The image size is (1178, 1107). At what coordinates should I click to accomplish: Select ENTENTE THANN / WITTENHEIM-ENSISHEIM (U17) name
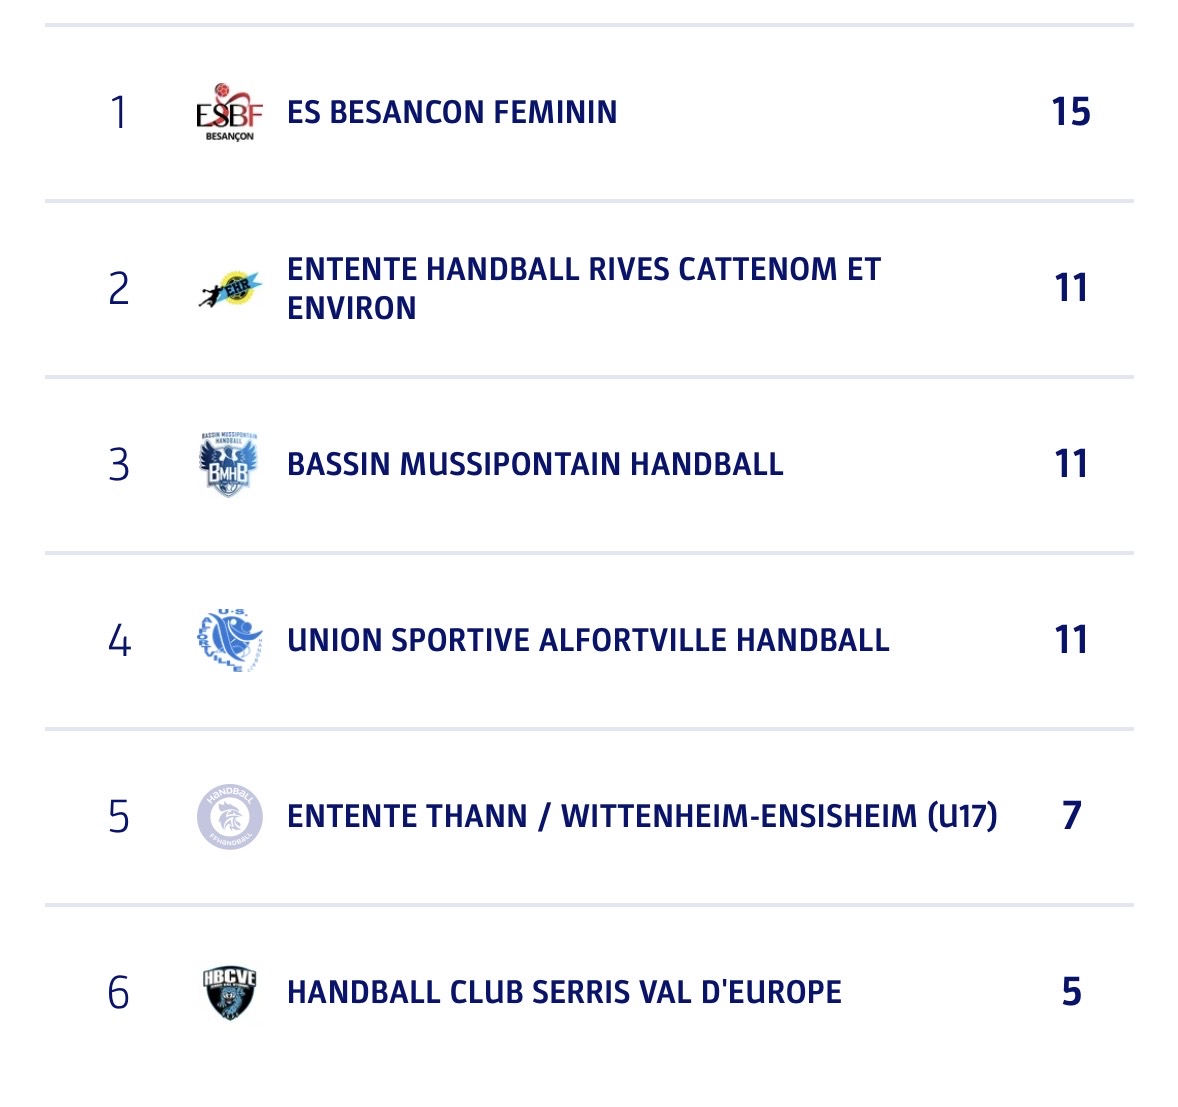[642, 816]
